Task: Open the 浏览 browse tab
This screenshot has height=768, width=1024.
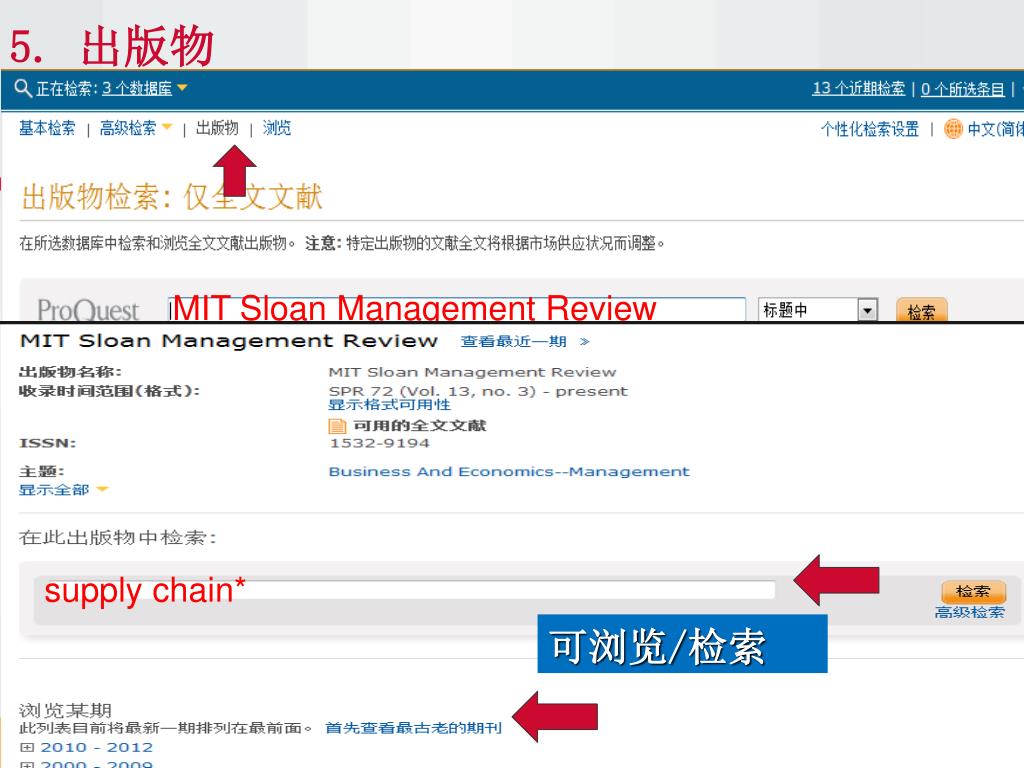Action: point(277,128)
